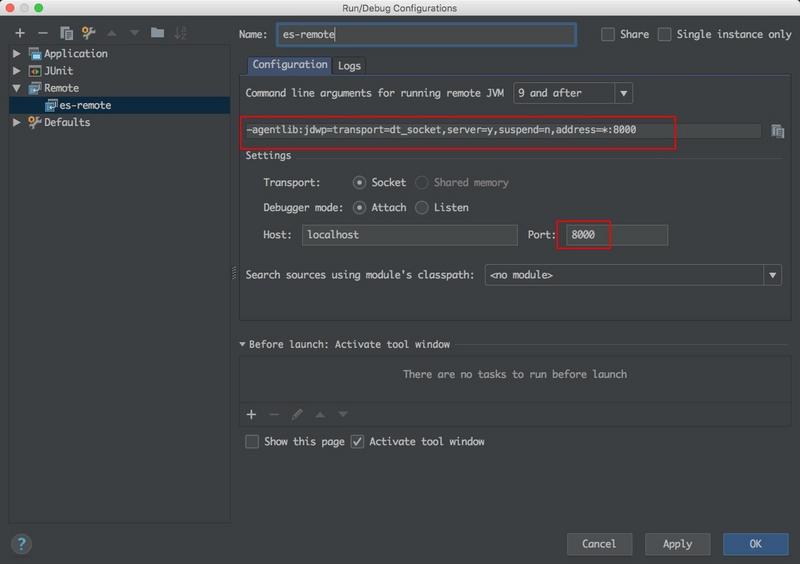Expand the Defaults tree node
The image size is (800, 564).
pos(17,122)
